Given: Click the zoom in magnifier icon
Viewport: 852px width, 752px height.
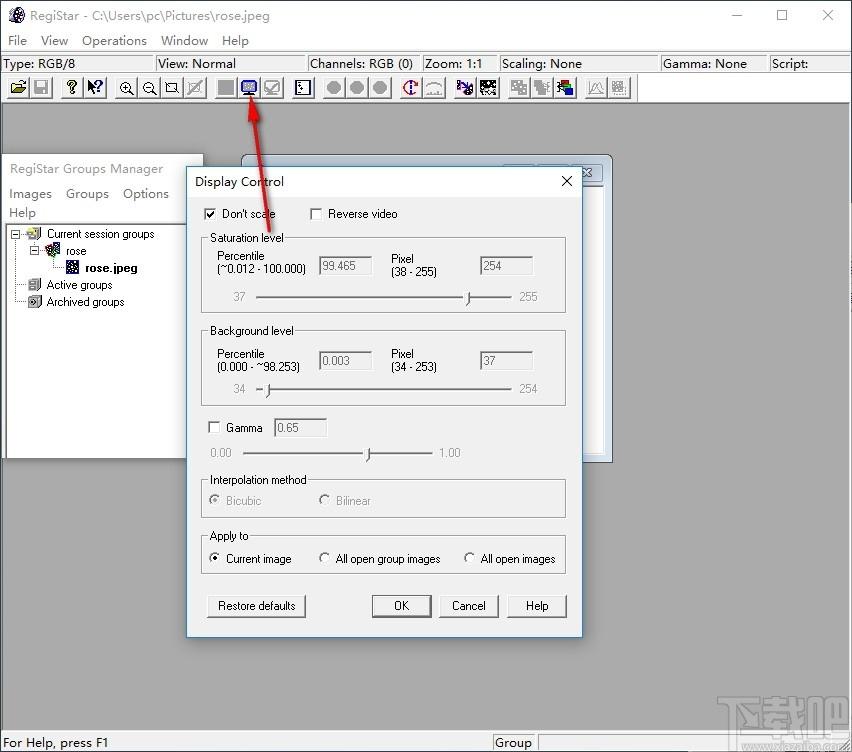Looking at the screenshot, I should [127, 87].
